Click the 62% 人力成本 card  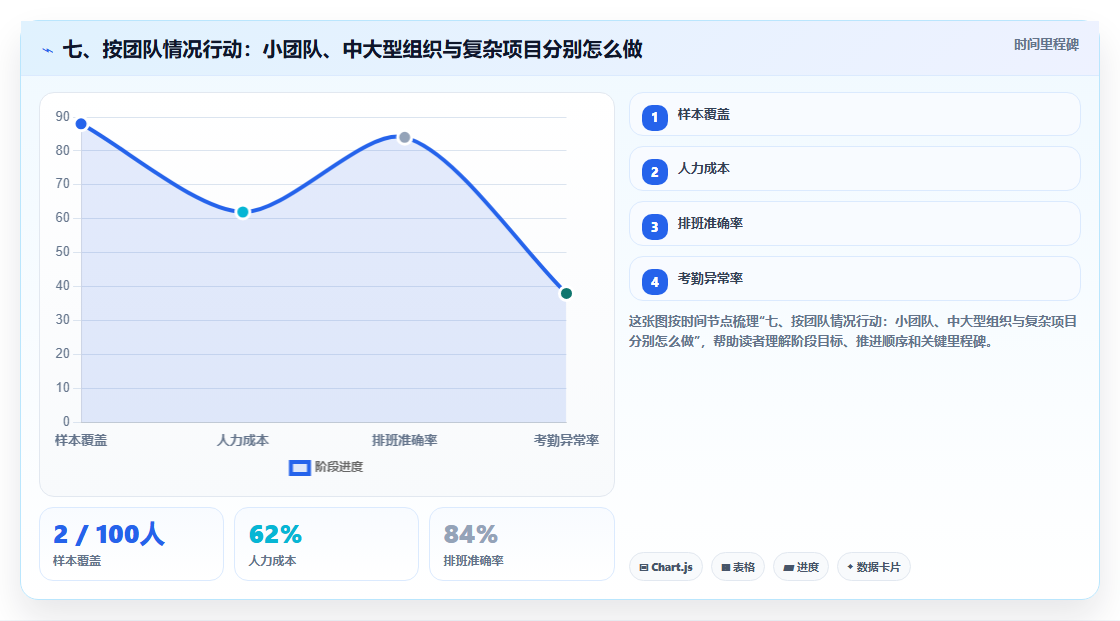pyautogui.click(x=326, y=544)
